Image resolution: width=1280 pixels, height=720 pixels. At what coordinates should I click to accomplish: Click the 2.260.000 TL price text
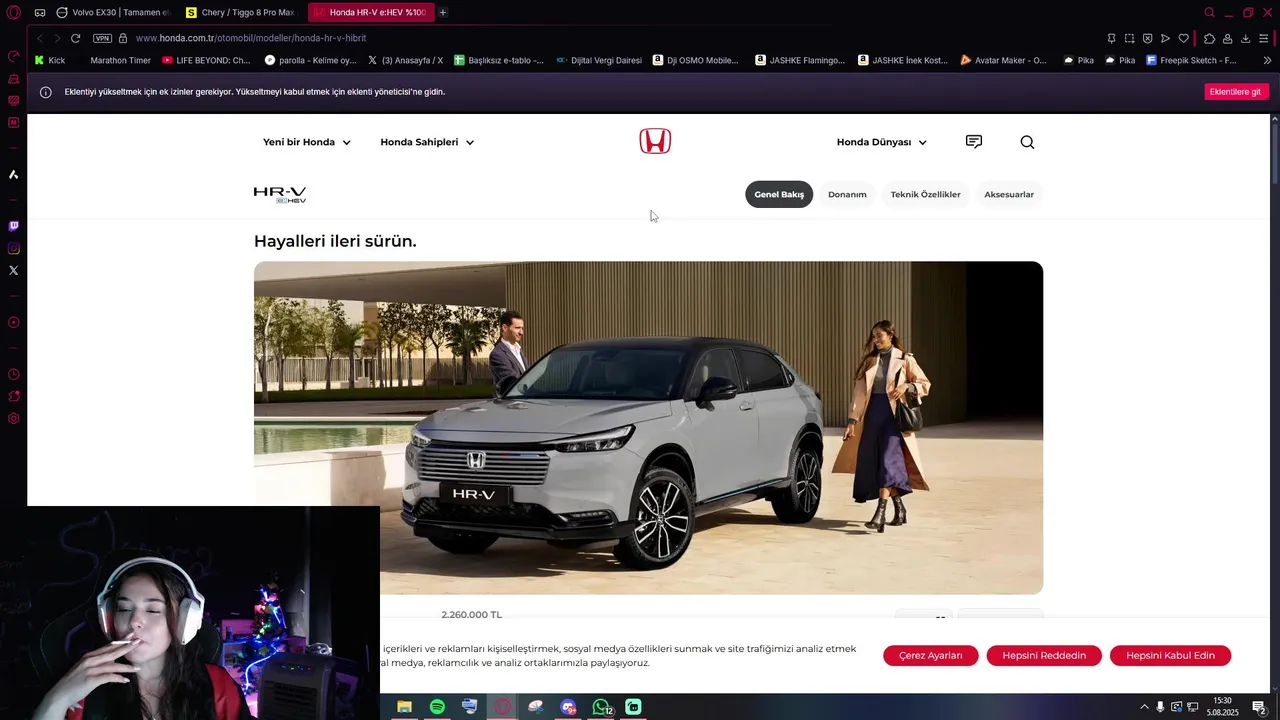(x=471, y=615)
